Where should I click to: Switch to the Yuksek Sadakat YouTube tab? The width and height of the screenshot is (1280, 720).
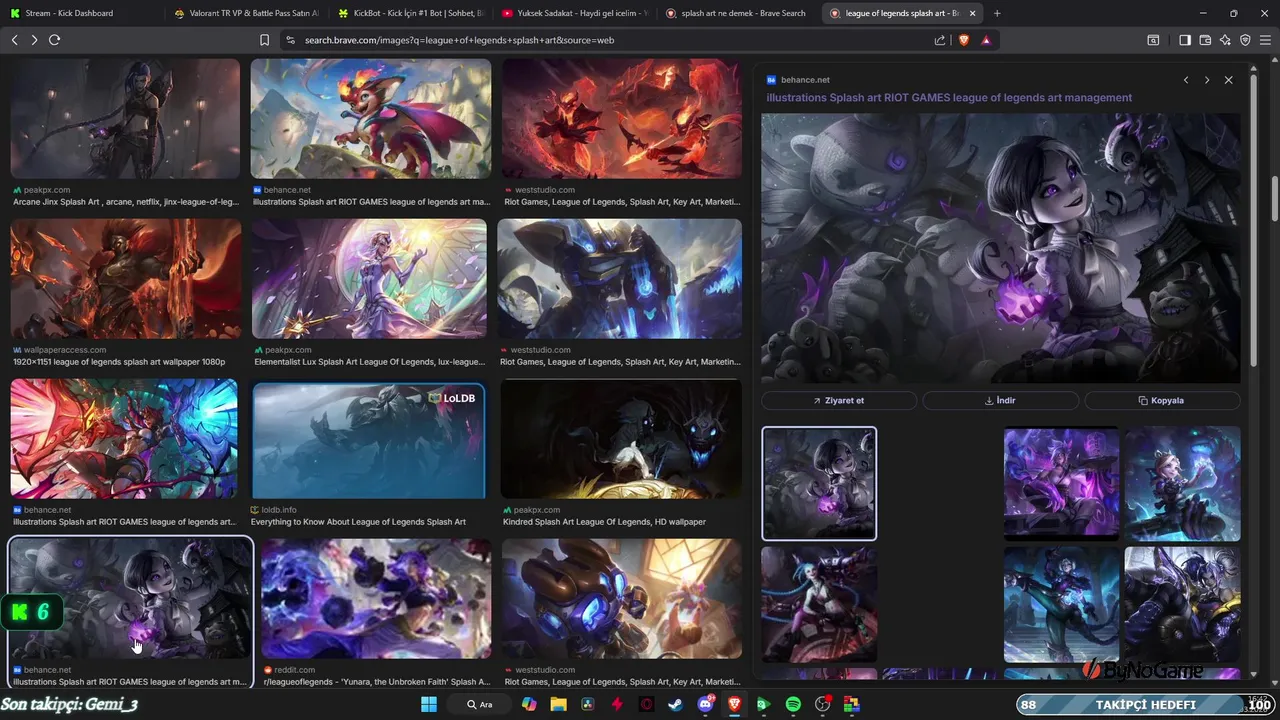[574, 13]
